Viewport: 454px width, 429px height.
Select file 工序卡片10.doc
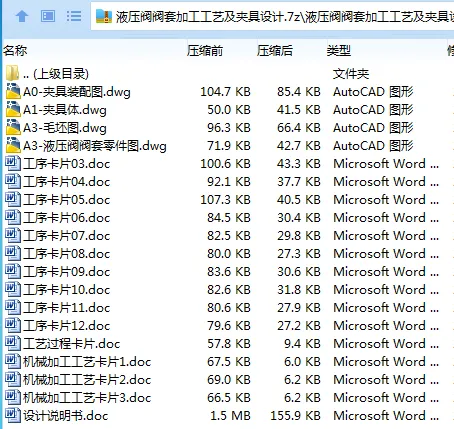(66, 290)
